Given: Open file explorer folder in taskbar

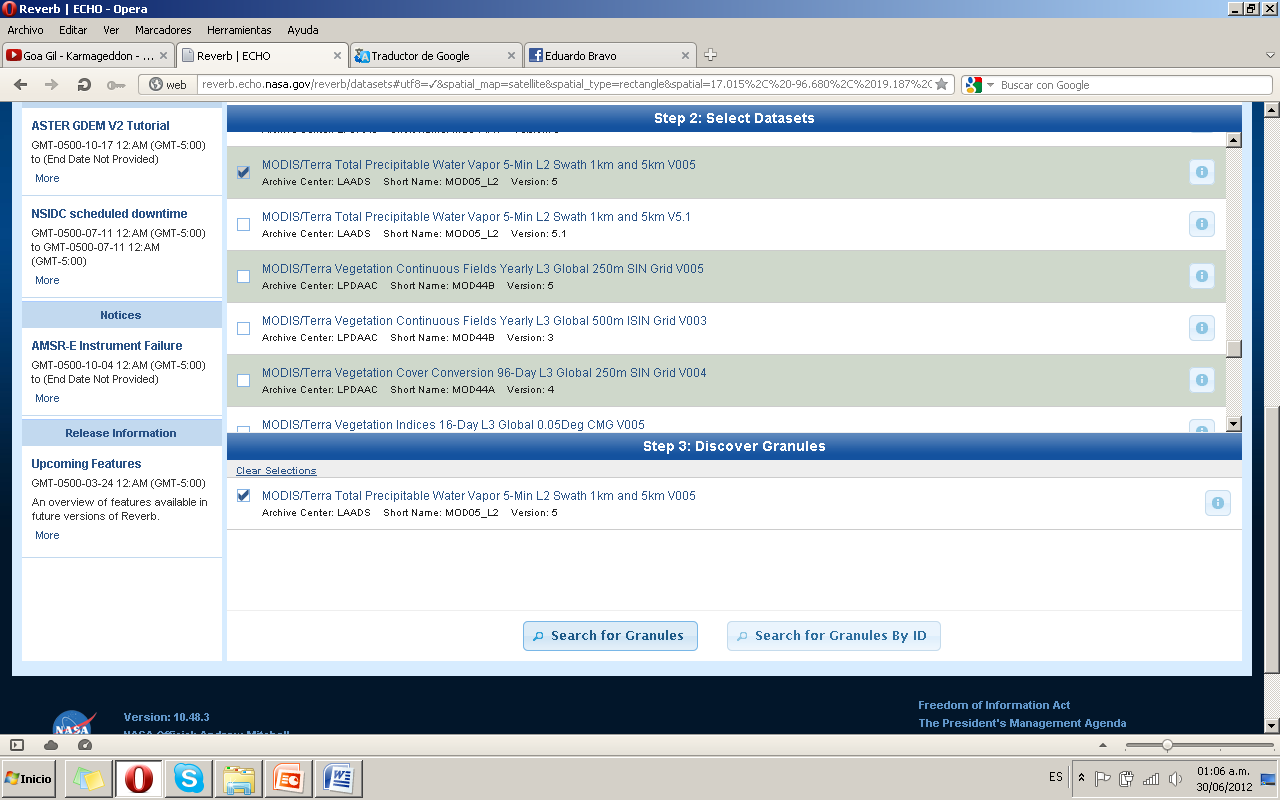Looking at the screenshot, I should 238,778.
